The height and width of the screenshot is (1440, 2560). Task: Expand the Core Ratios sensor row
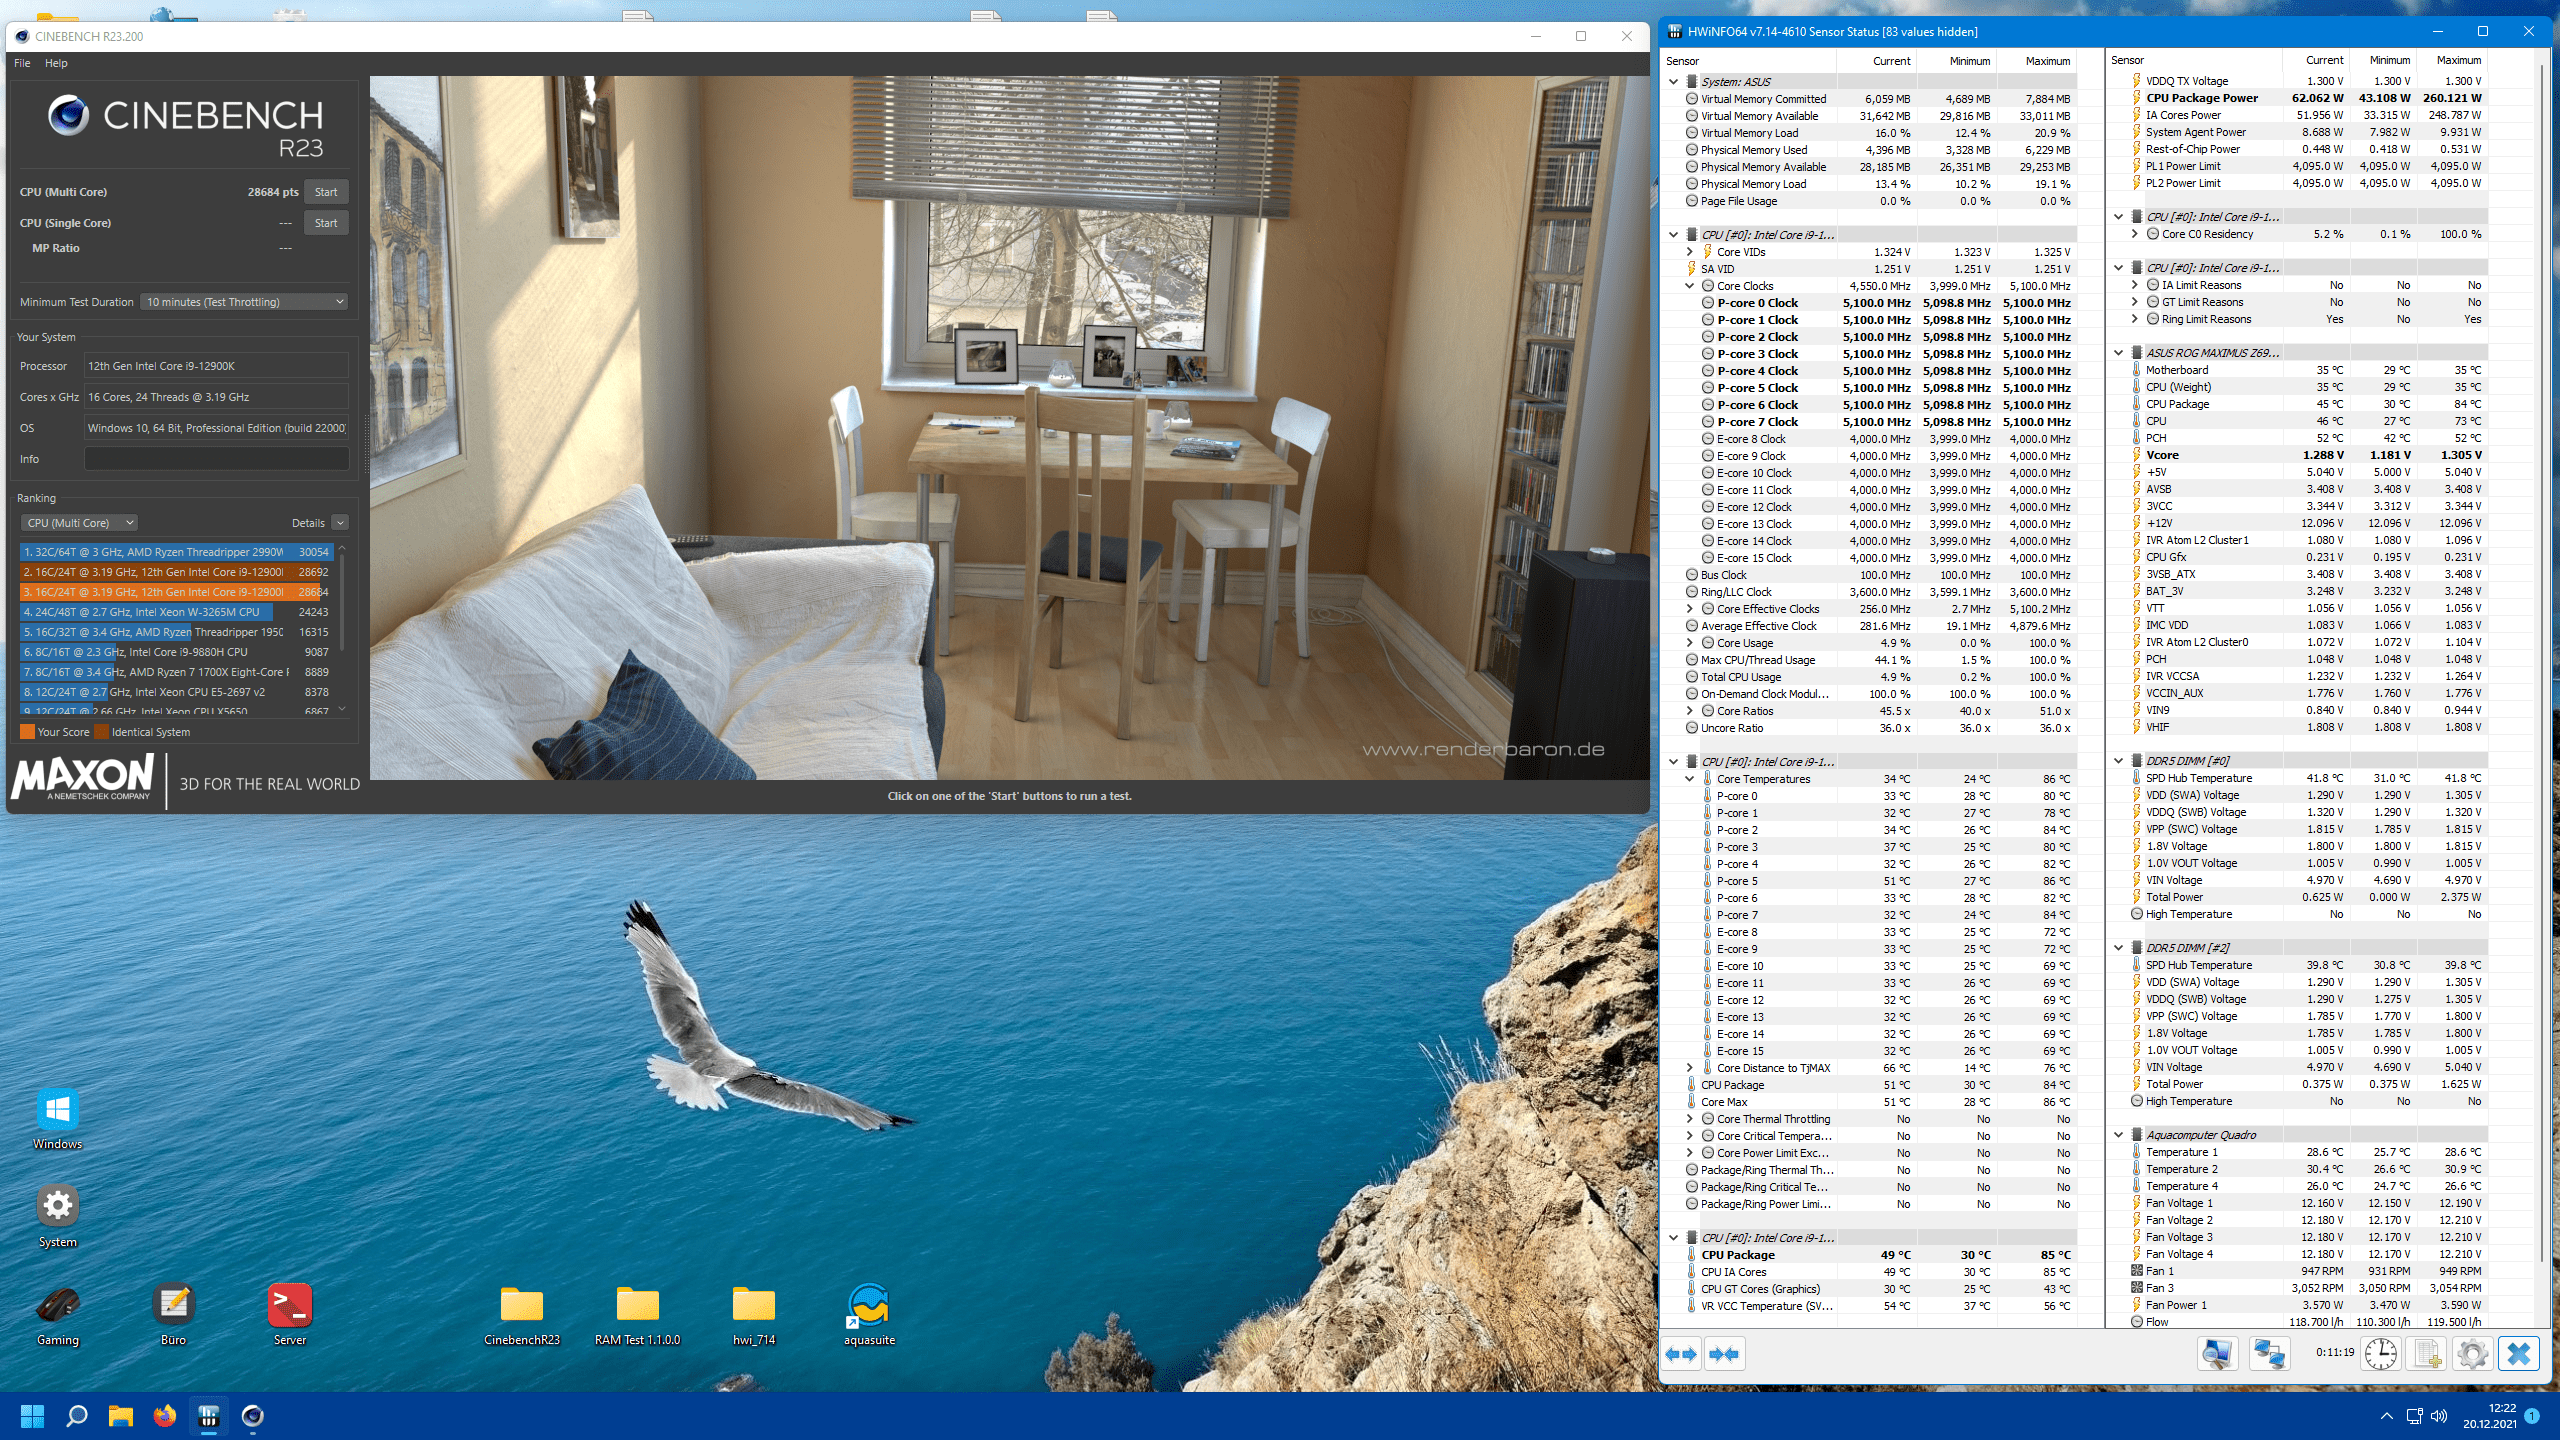1690,711
